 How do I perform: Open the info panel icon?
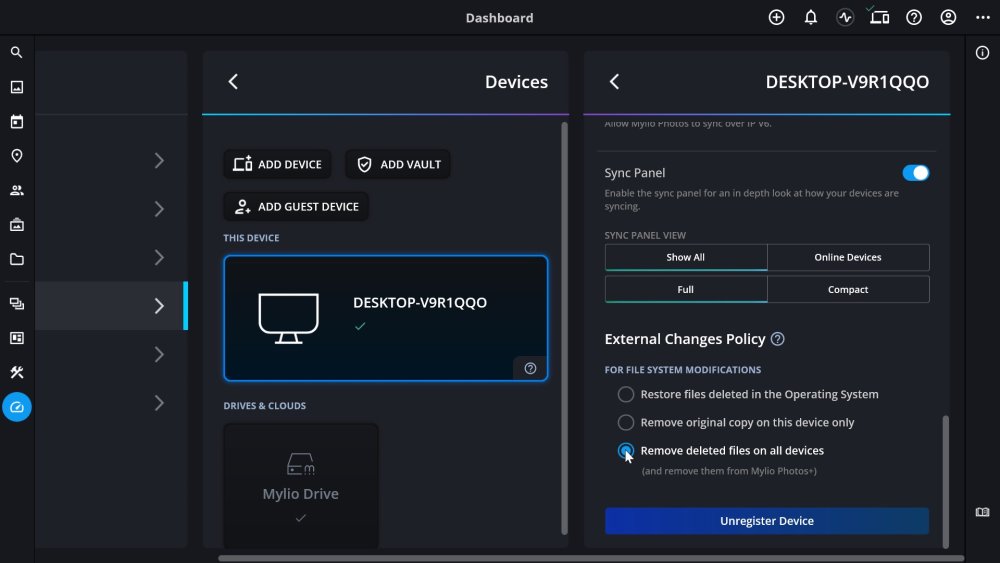982,53
